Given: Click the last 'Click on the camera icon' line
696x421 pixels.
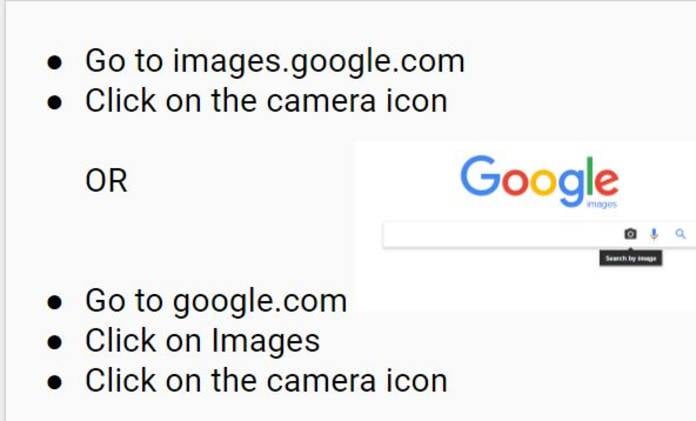Looking at the screenshot, I should (265, 381).
